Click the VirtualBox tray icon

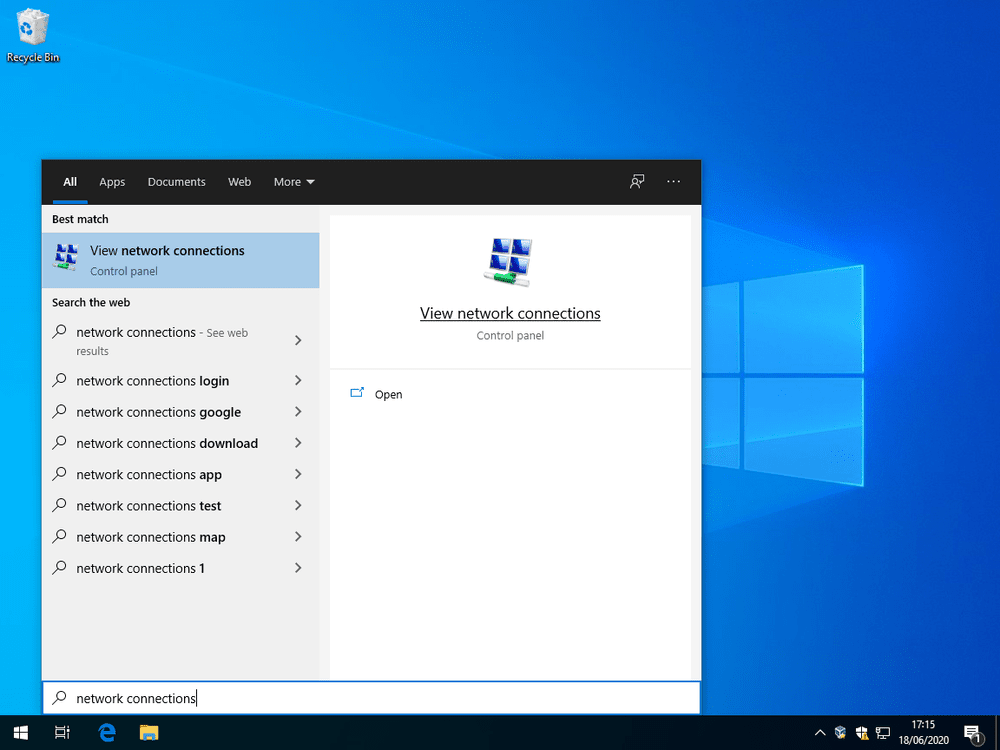(841, 733)
